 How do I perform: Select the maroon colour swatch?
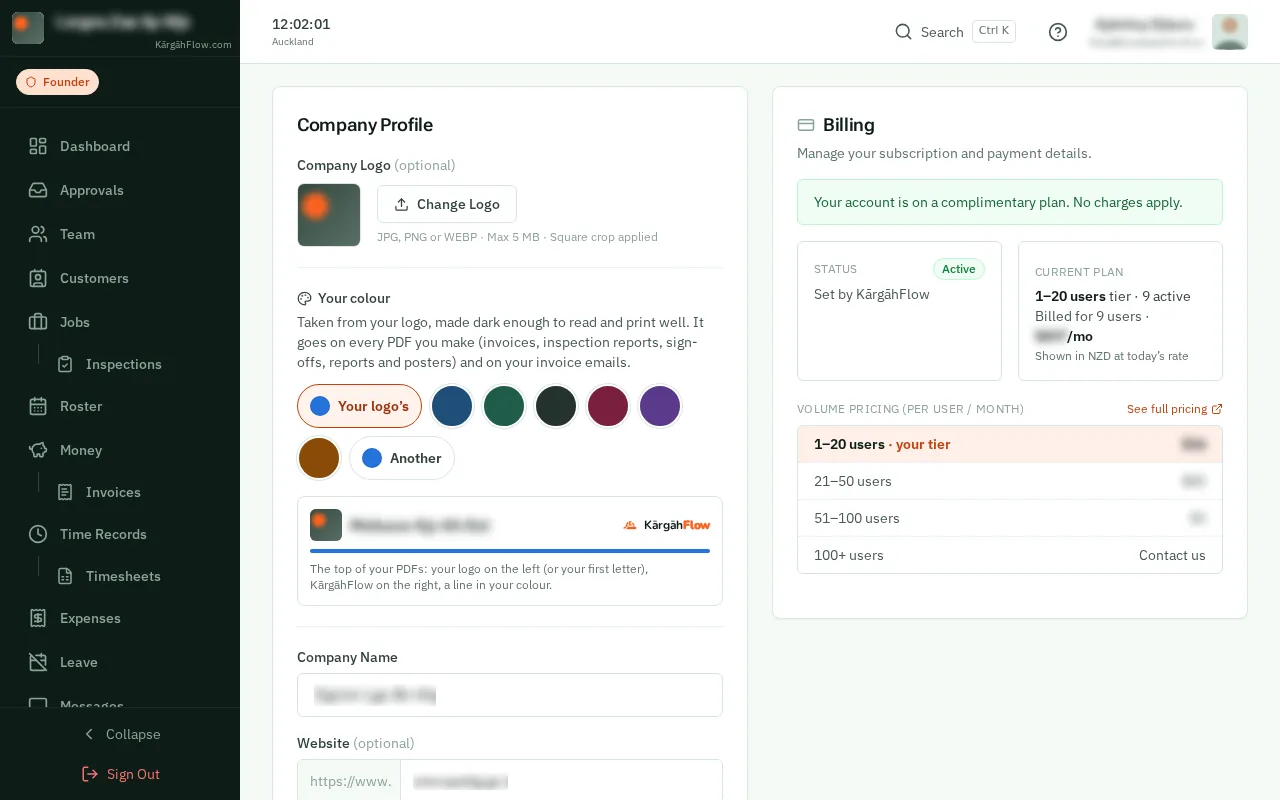[608, 406]
